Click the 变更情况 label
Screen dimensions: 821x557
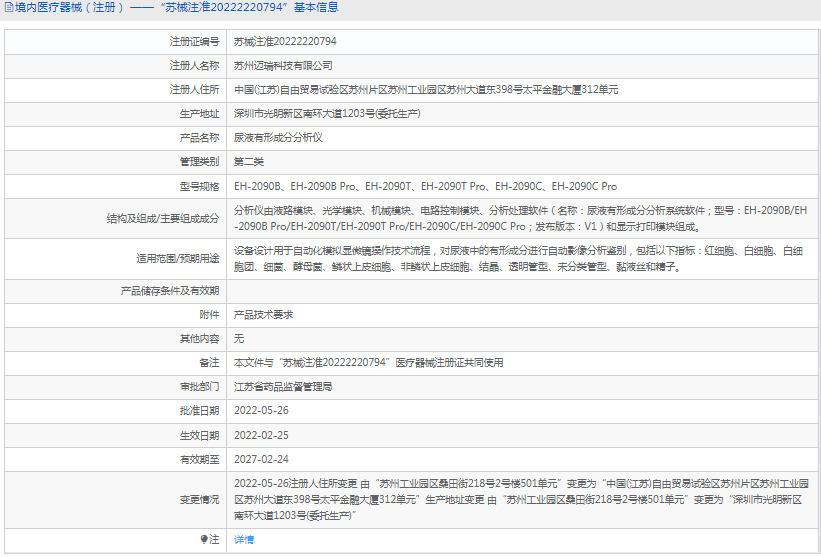pyautogui.click(x=199, y=500)
